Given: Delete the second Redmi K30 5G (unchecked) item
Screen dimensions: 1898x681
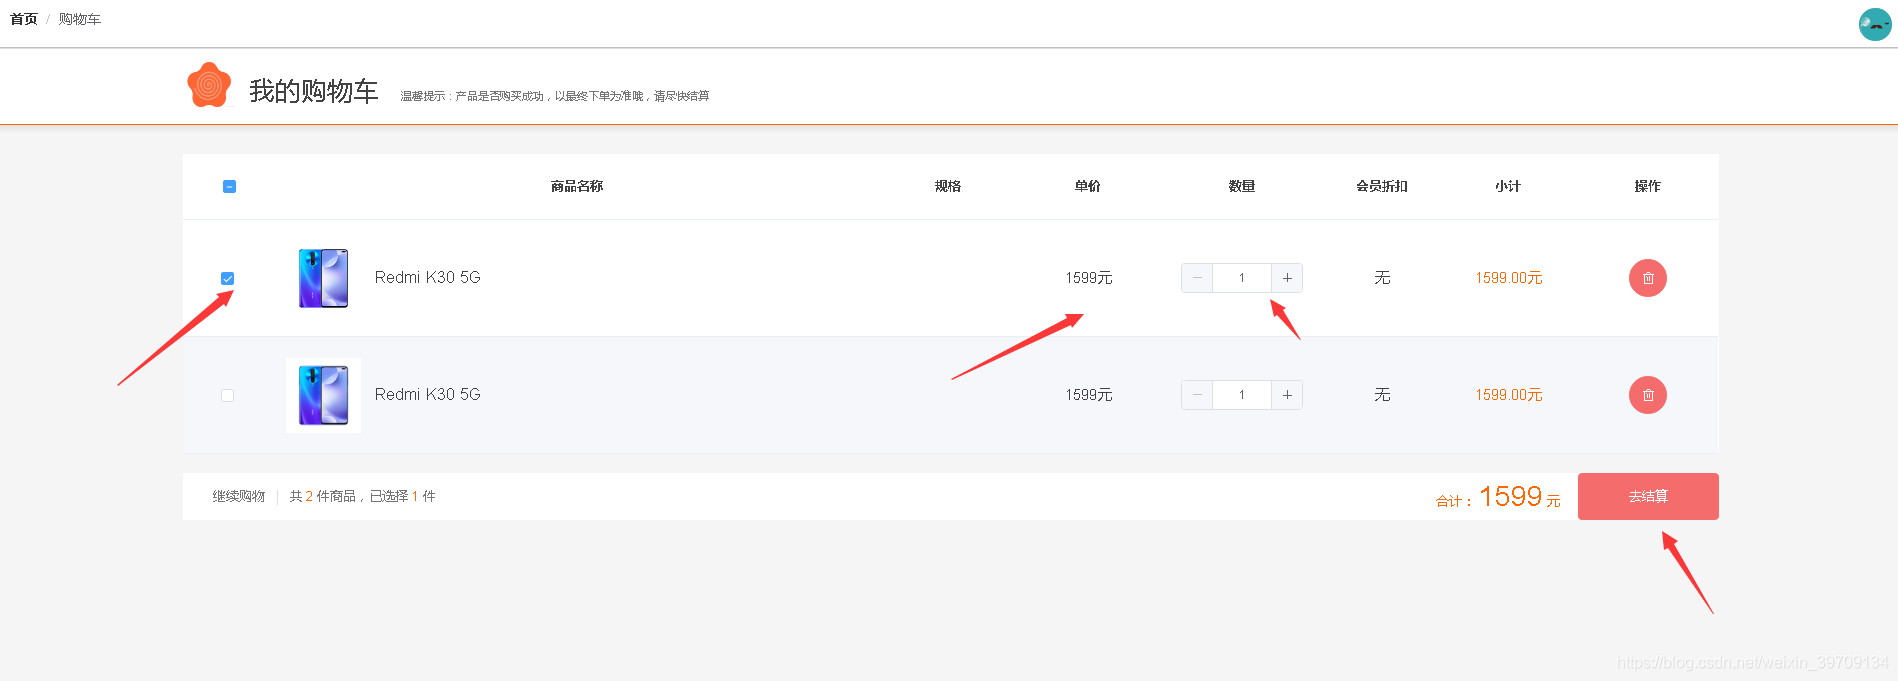Looking at the screenshot, I should pyautogui.click(x=1647, y=395).
